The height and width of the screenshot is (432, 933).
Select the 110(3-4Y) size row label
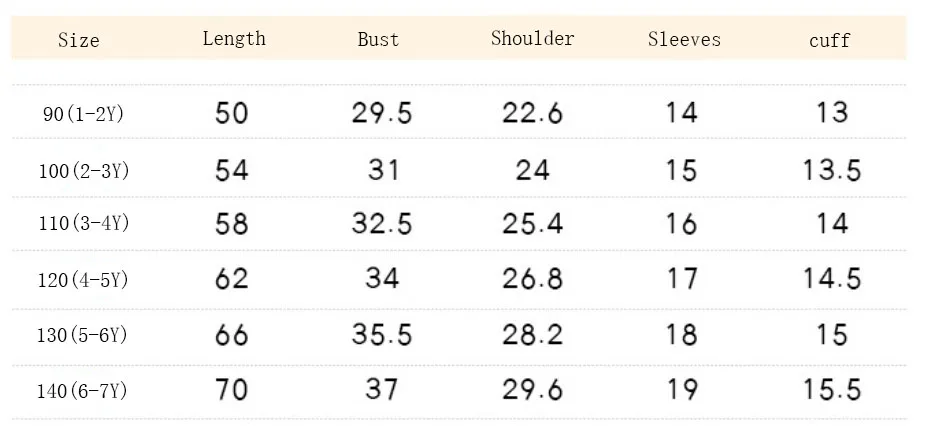pyautogui.click(x=84, y=223)
